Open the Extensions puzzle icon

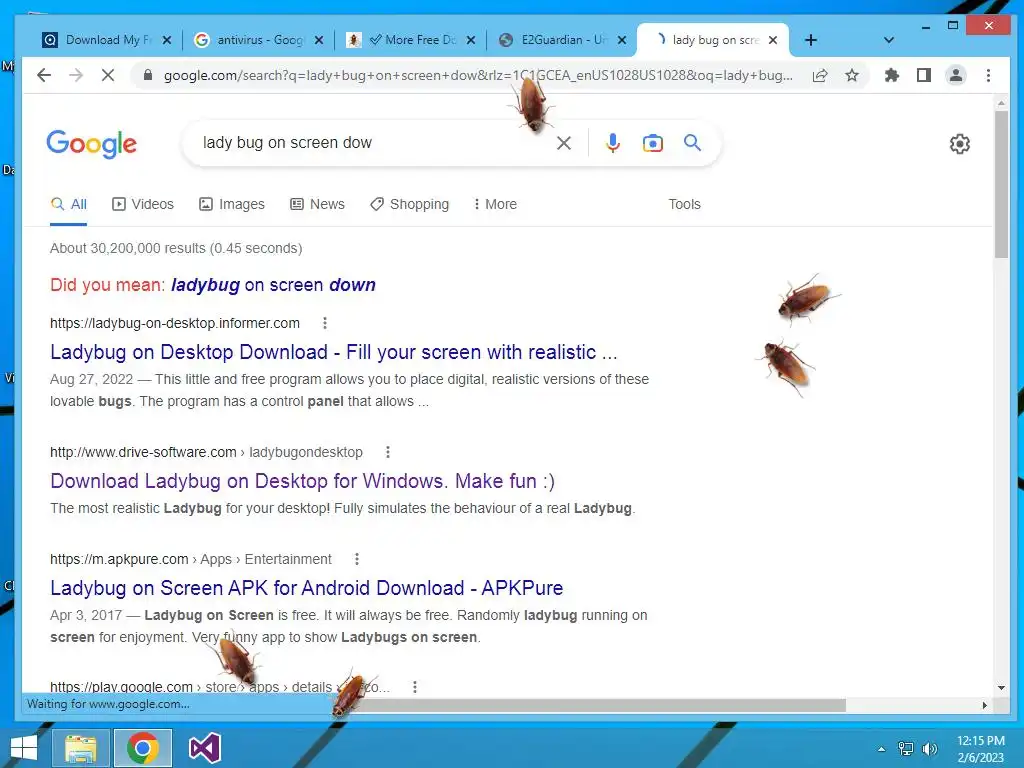[891, 75]
